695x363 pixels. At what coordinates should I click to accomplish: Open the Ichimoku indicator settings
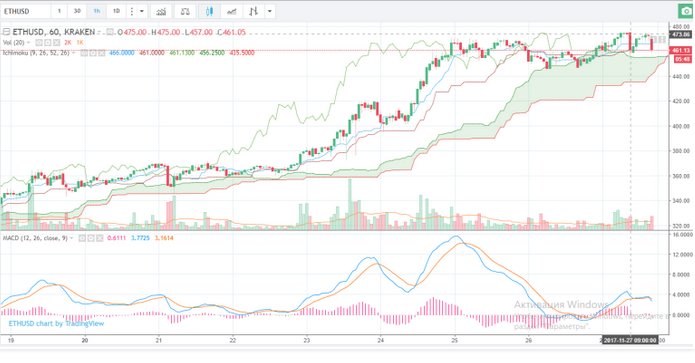pyautogui.click(x=93, y=53)
